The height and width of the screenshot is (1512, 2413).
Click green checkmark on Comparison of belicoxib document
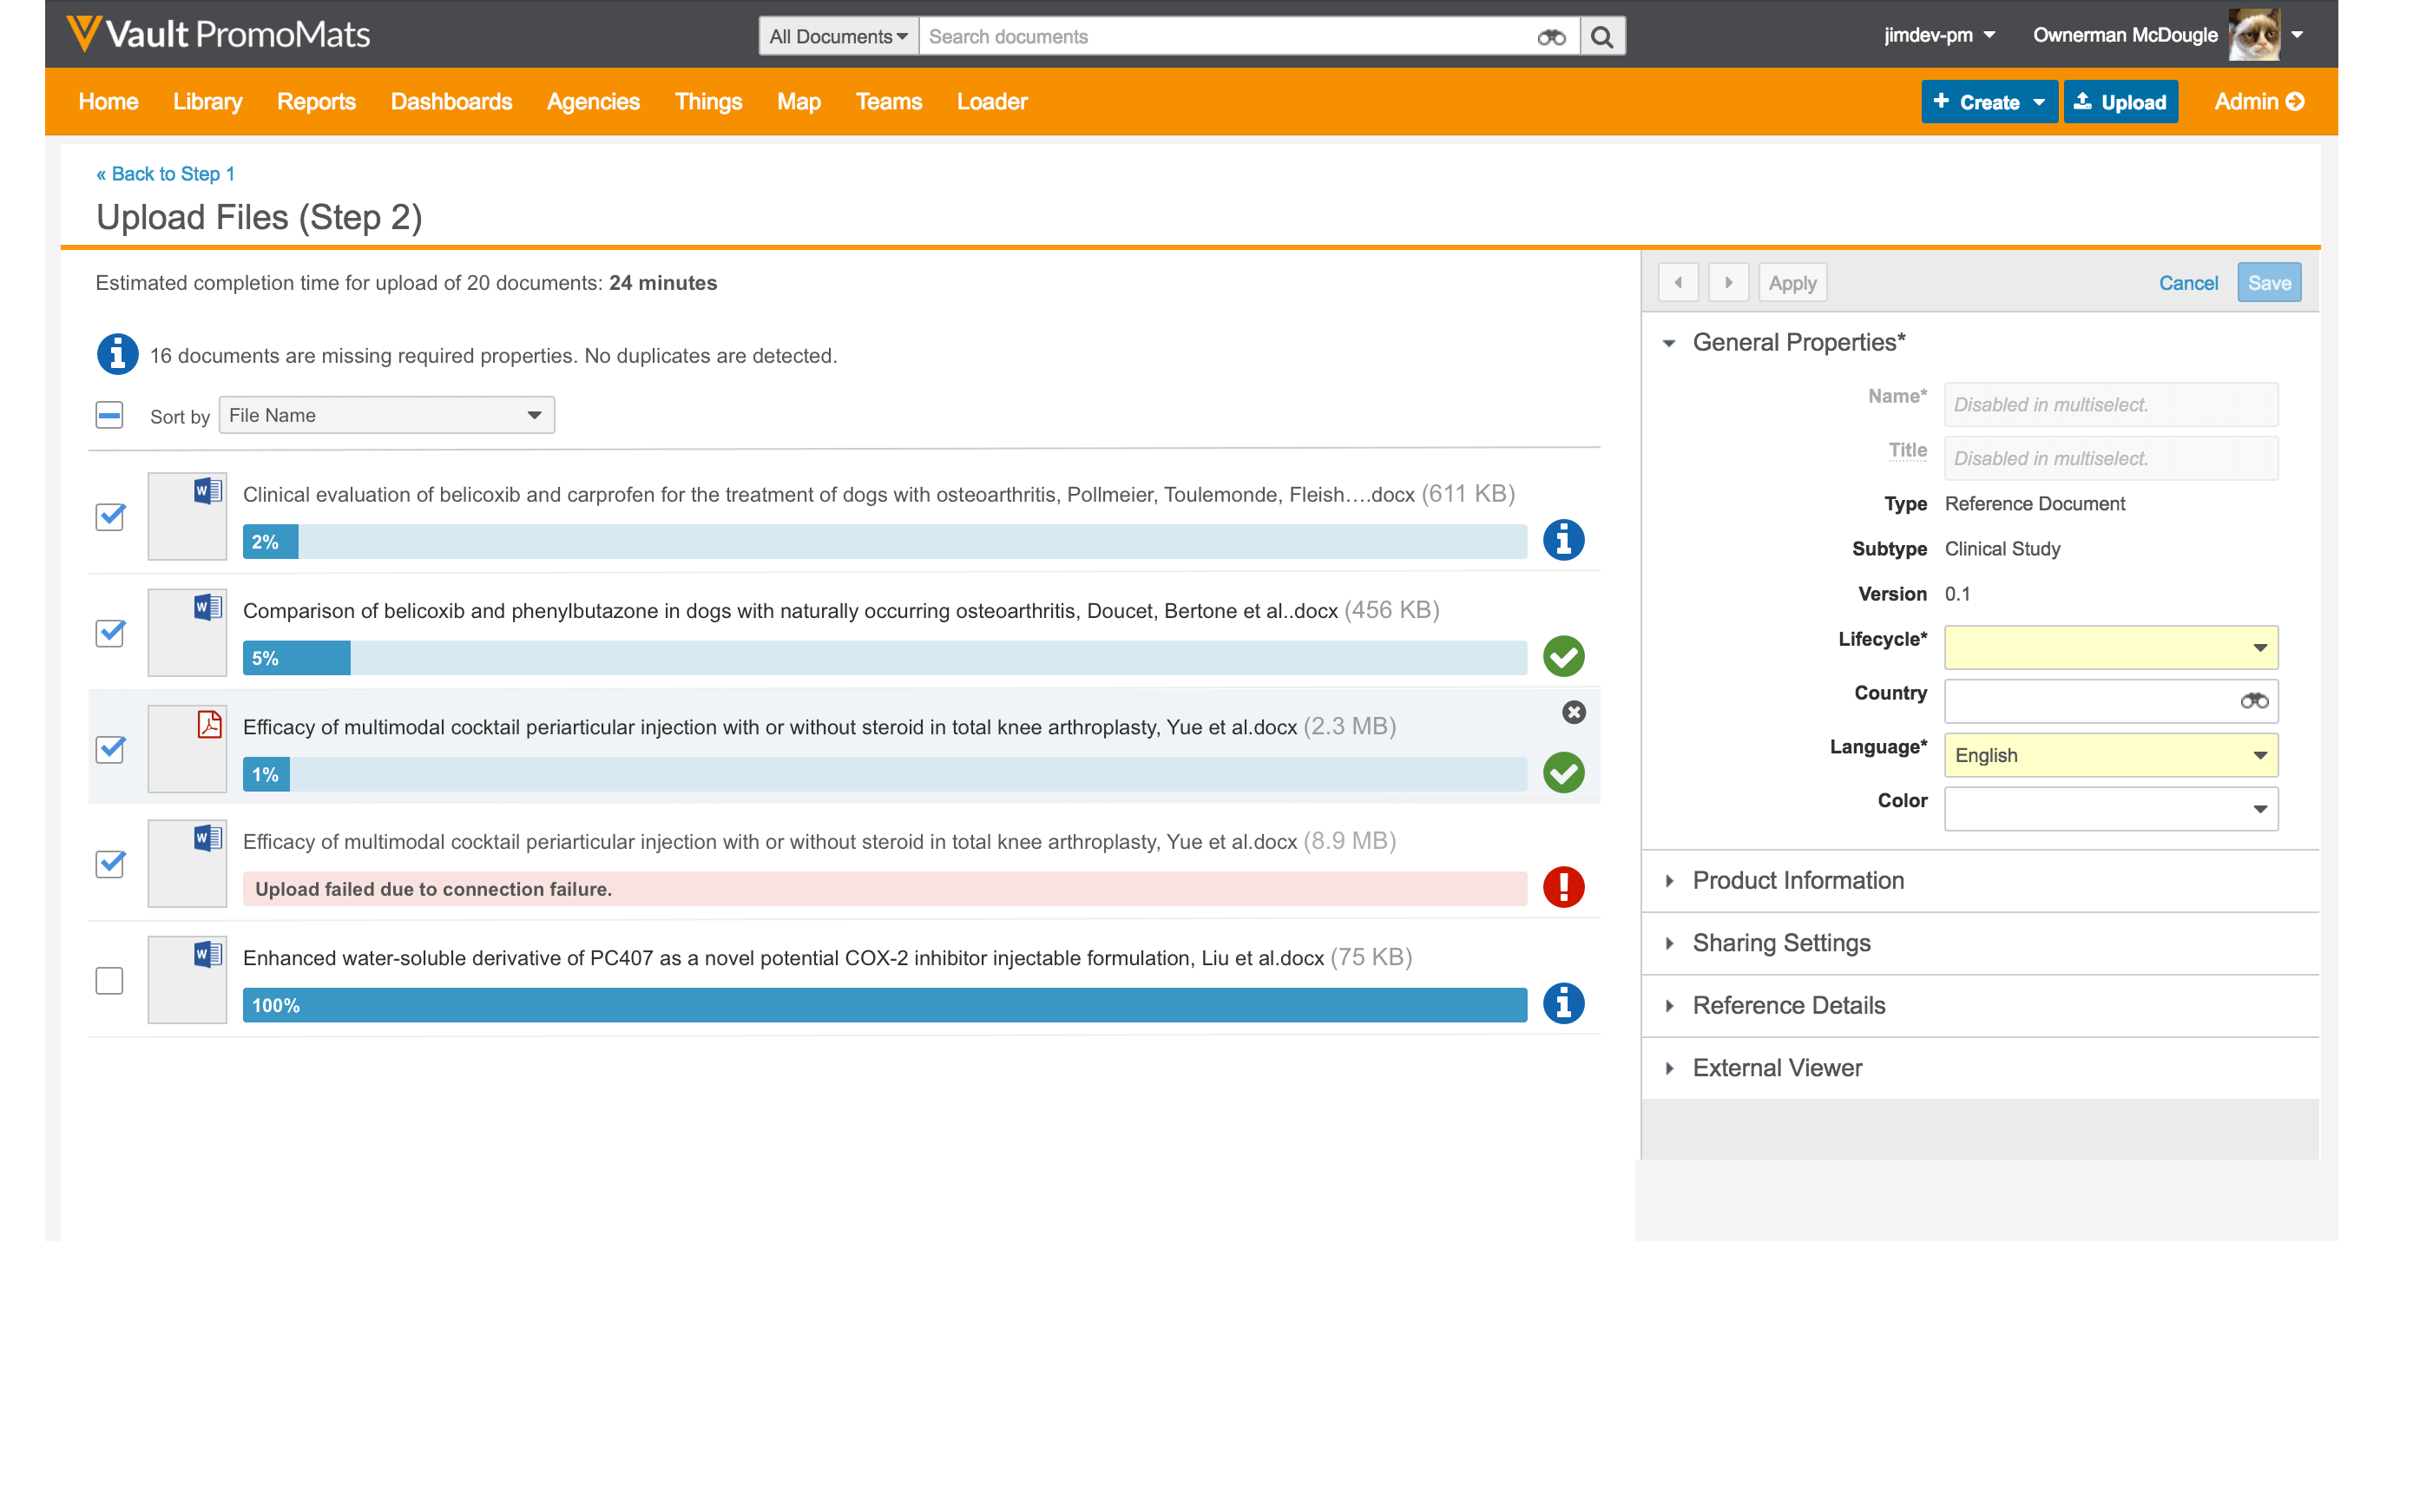point(1563,657)
